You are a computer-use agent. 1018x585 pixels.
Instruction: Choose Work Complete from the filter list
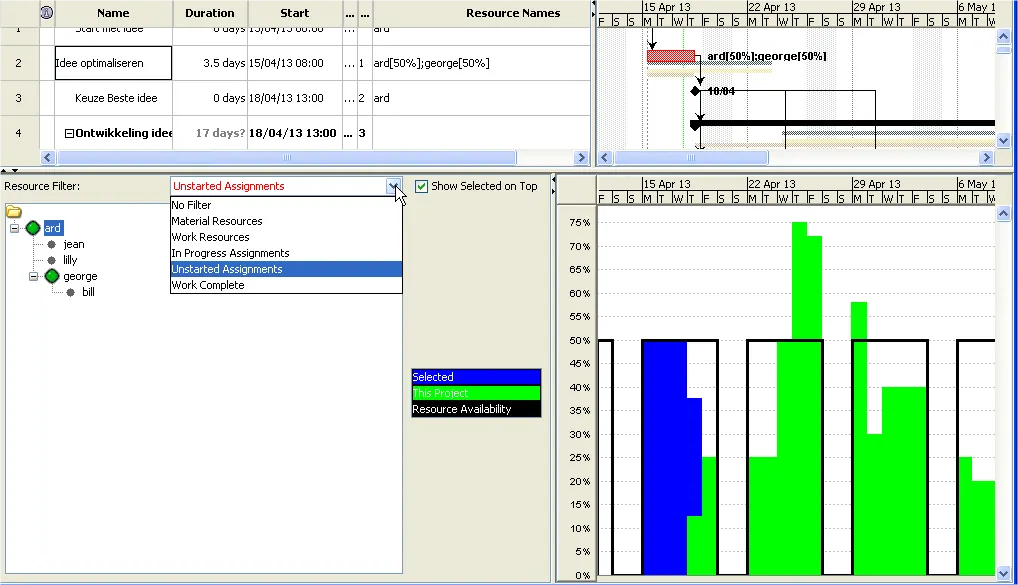[286, 285]
